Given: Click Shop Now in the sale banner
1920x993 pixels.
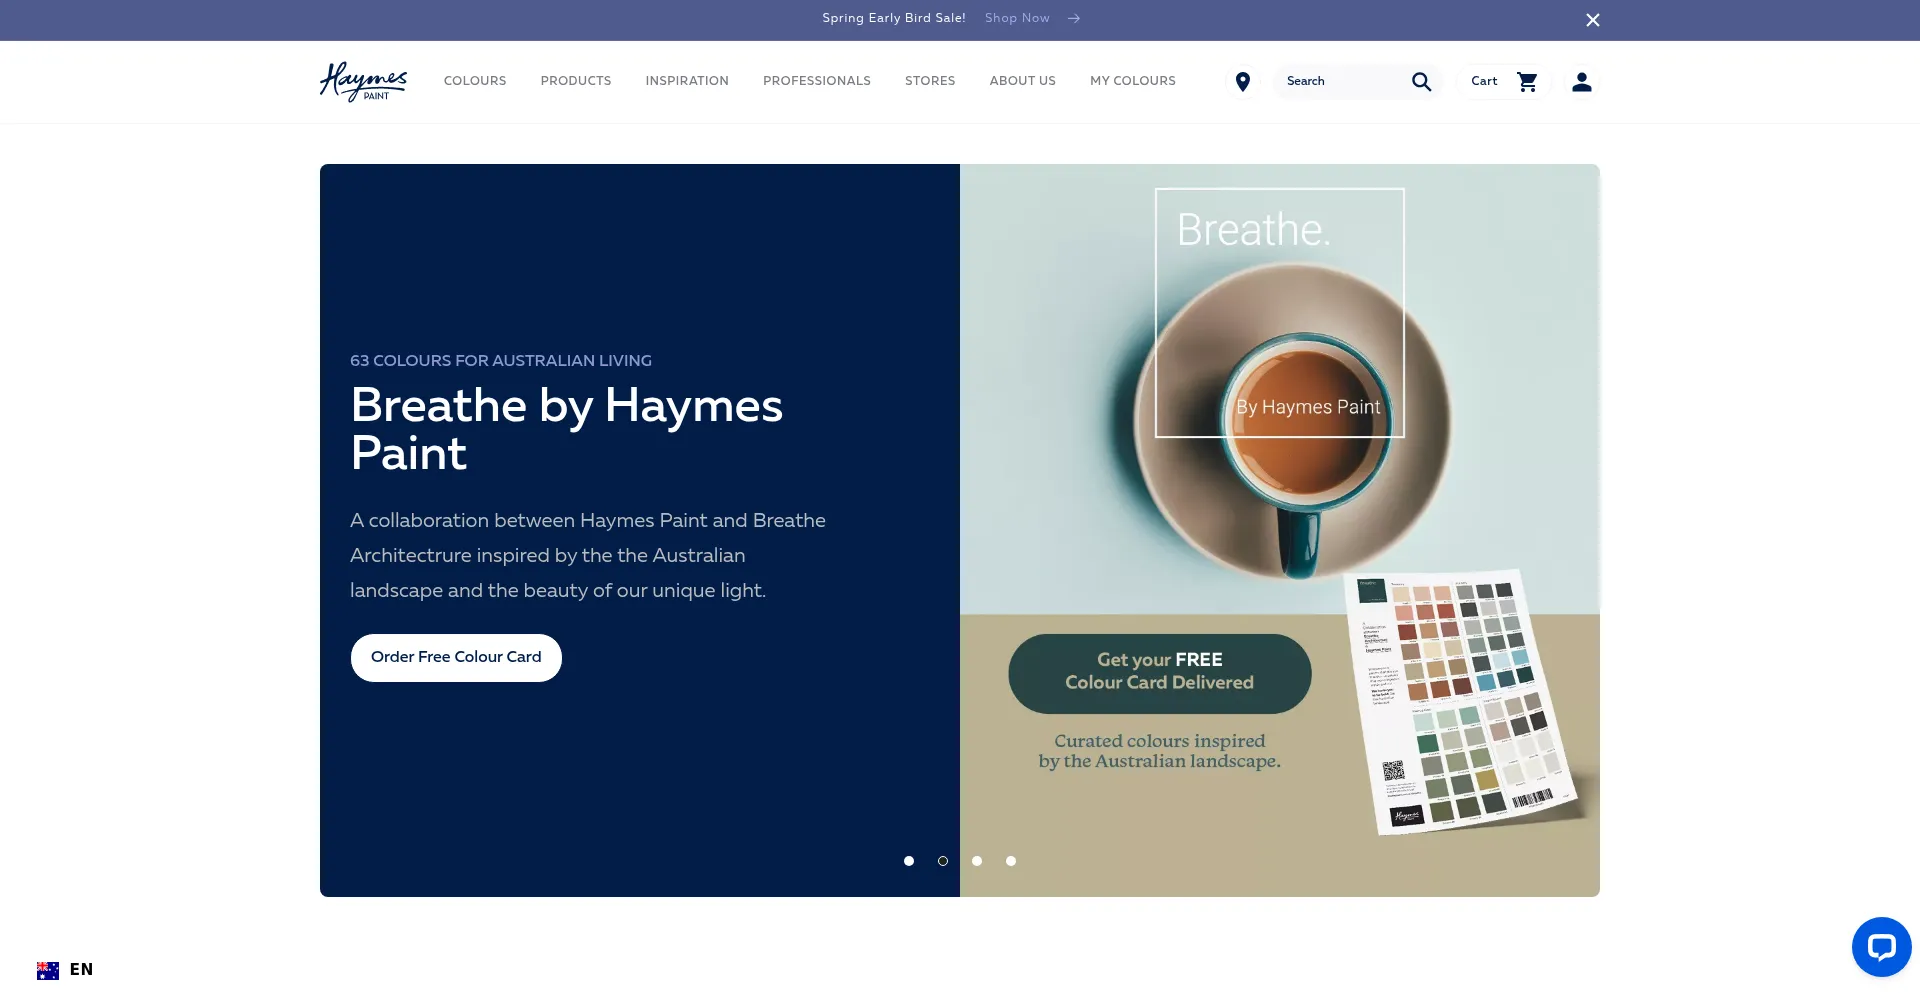Looking at the screenshot, I should click(x=1017, y=18).
